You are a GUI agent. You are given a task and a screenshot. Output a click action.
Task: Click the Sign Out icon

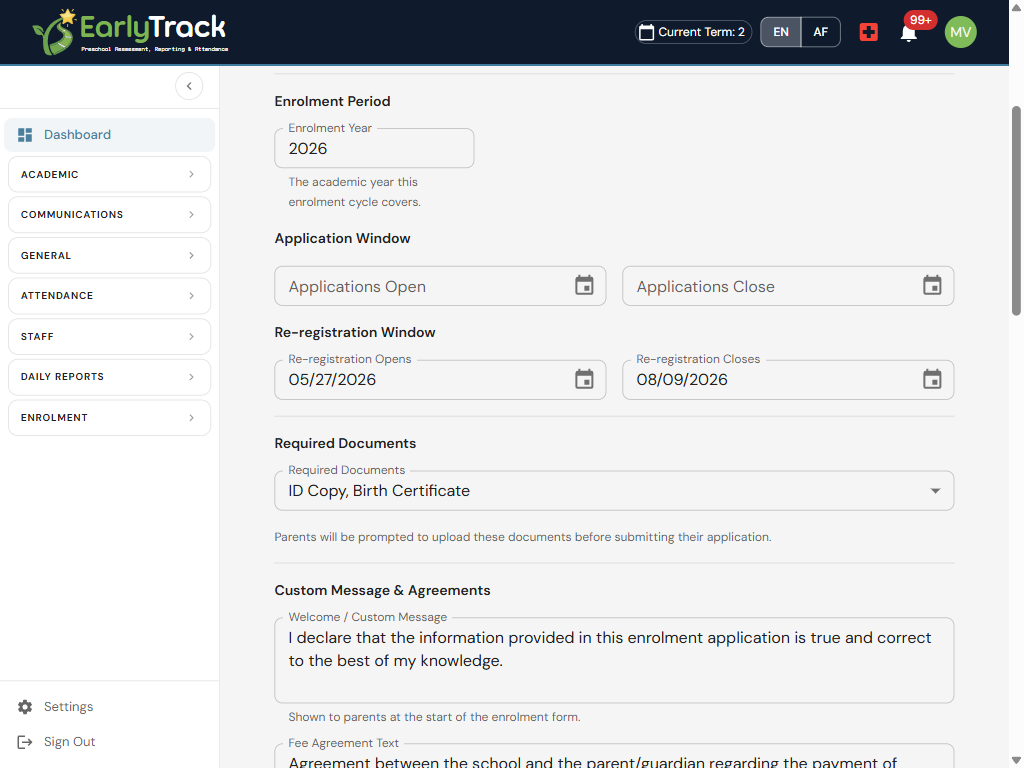(x=25, y=742)
